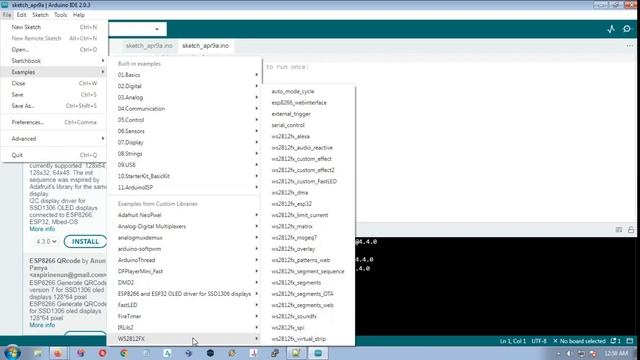The height and width of the screenshot is (360, 640).
Task: Open ws2812fx_audio_reactive example
Action: point(308,148)
